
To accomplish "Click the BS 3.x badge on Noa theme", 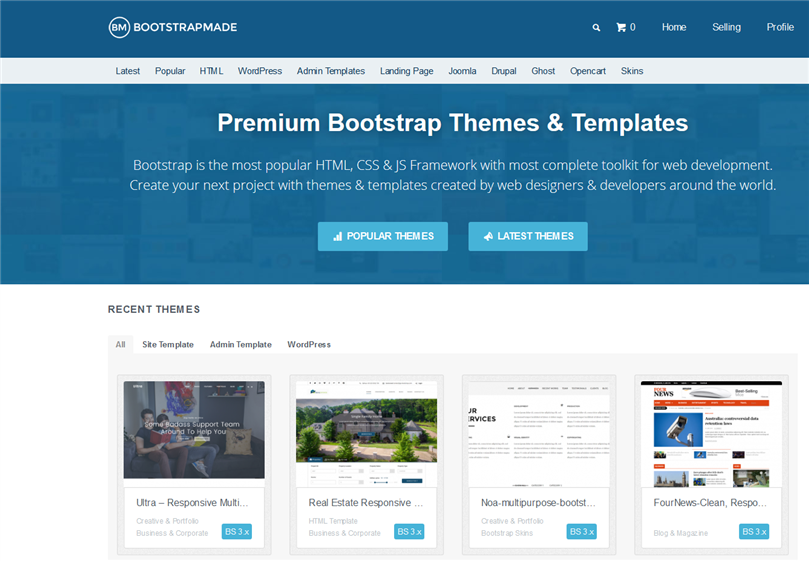I will click(x=581, y=532).
